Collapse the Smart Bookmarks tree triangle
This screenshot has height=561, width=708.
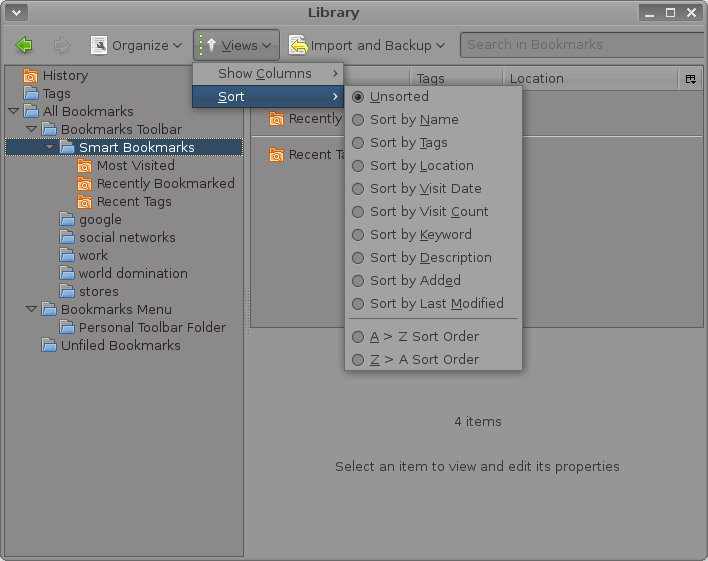pos(49,147)
